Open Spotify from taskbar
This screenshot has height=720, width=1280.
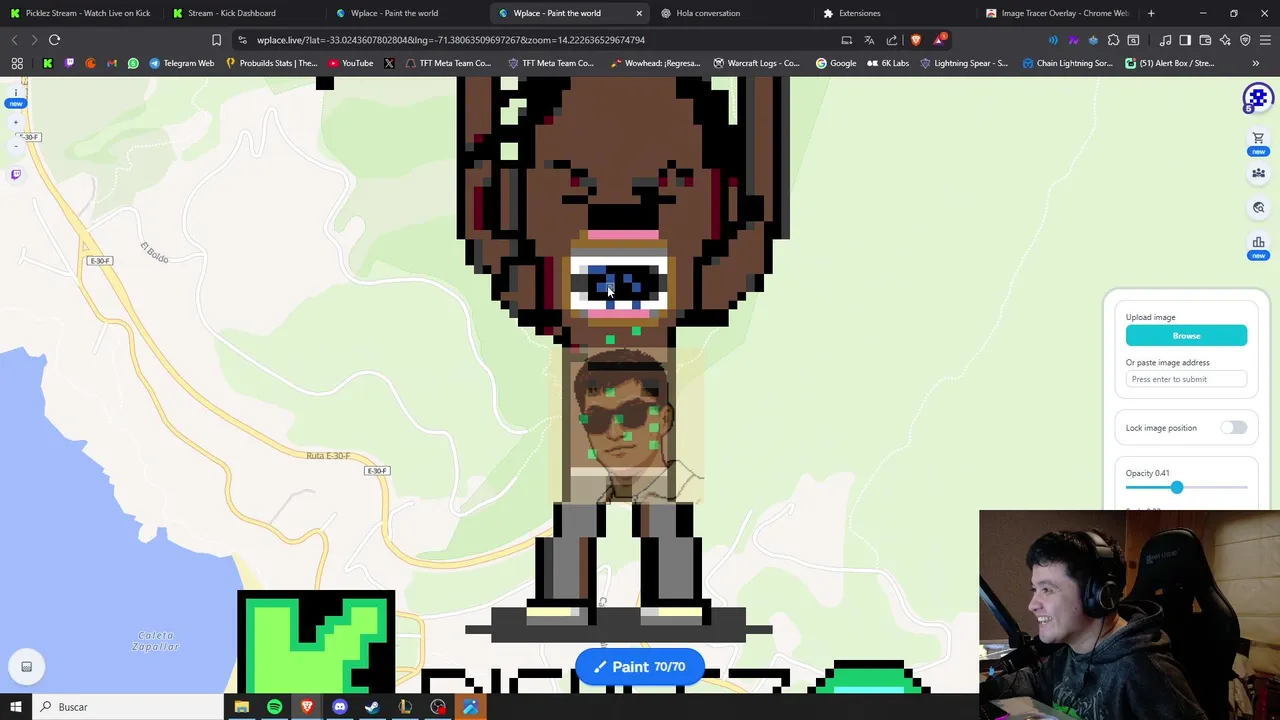pyautogui.click(x=274, y=707)
